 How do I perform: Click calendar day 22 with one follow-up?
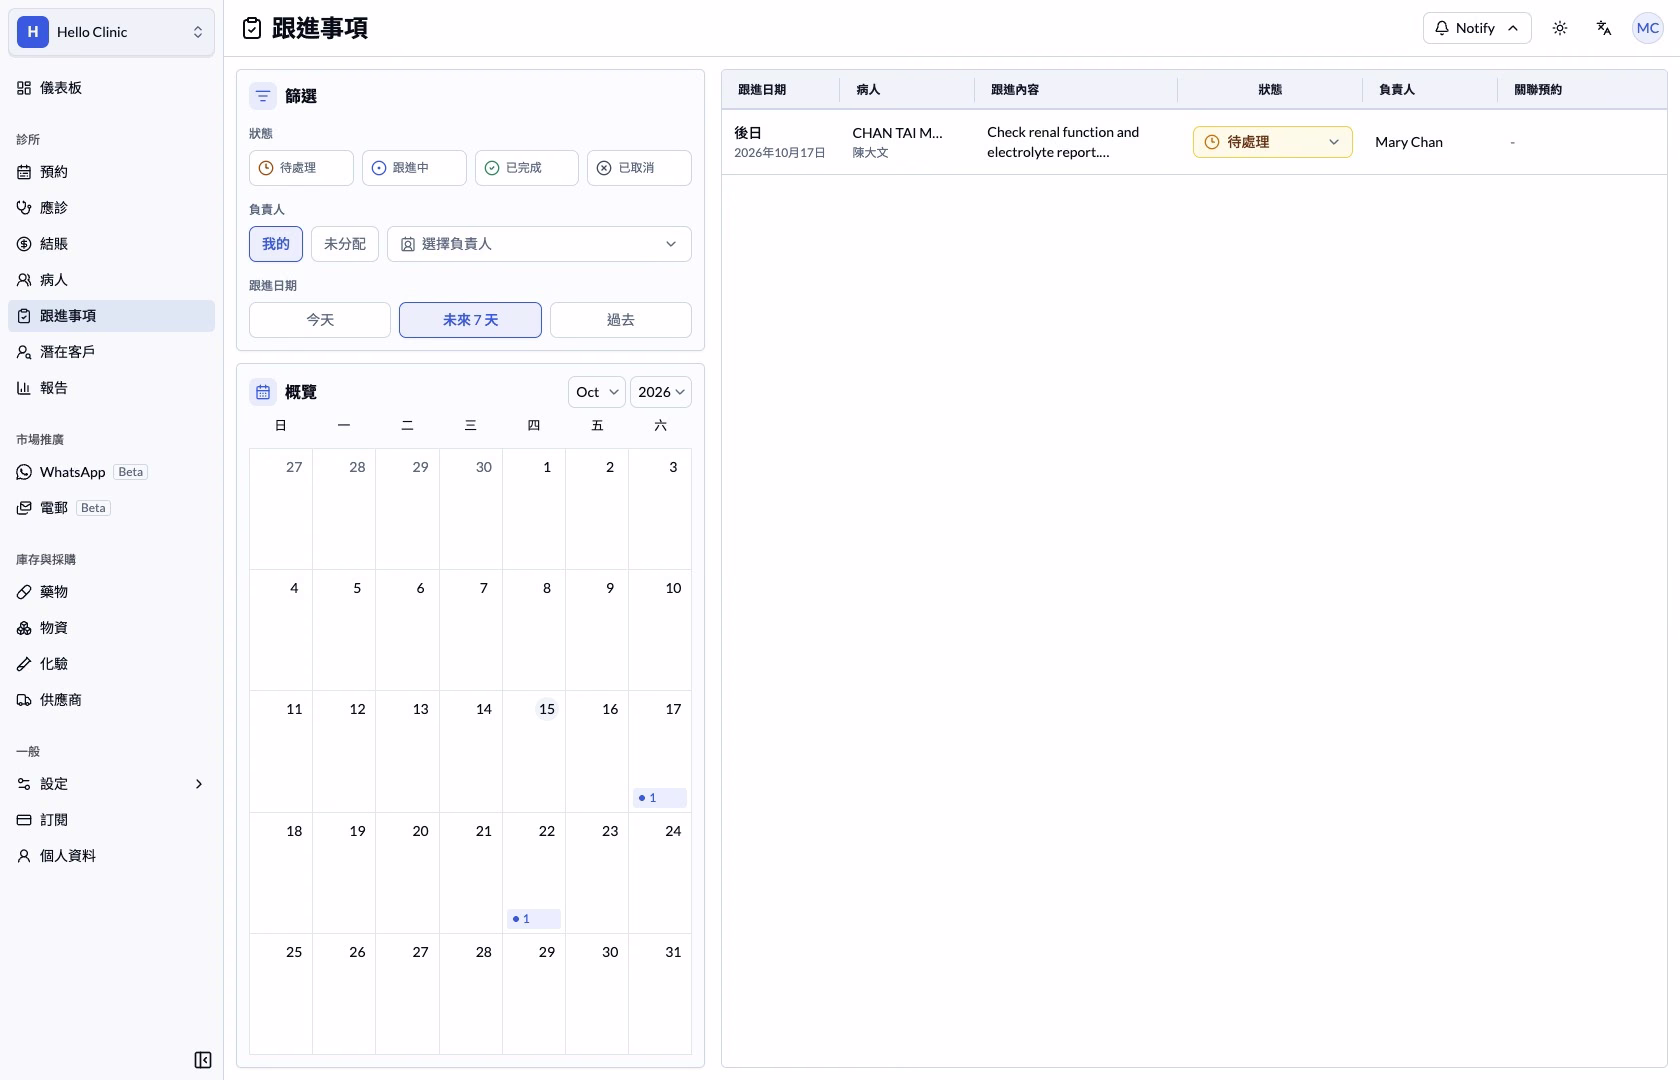534,873
